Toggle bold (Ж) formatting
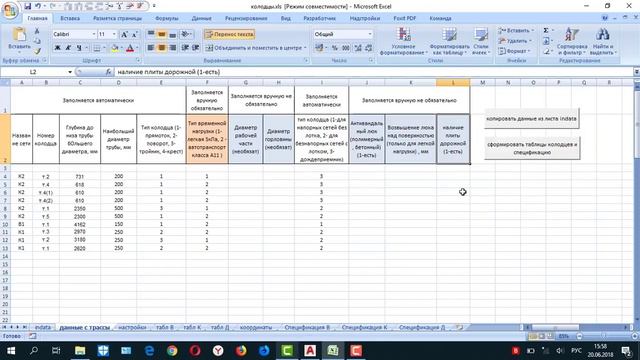Screen dimensions: 640x360 58,48
